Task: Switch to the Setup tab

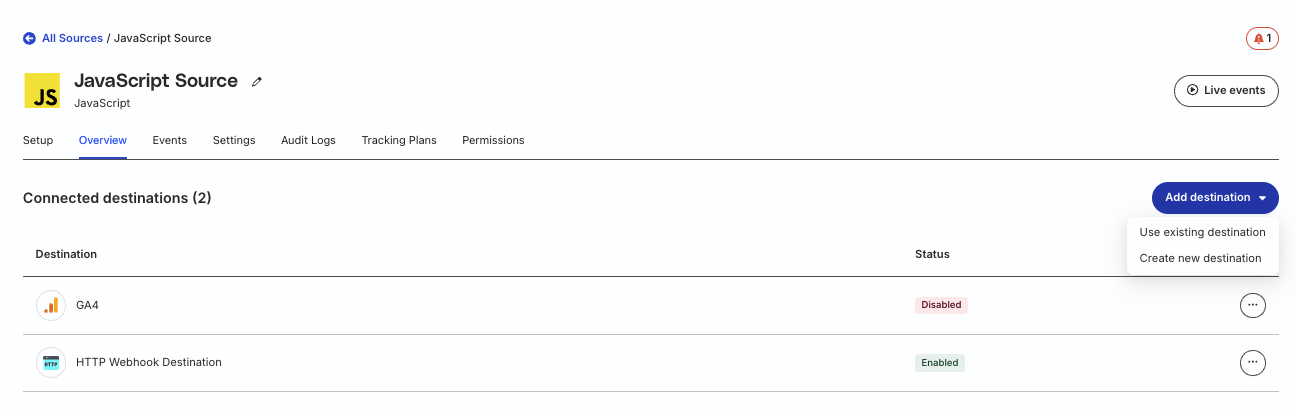Action: click(38, 140)
